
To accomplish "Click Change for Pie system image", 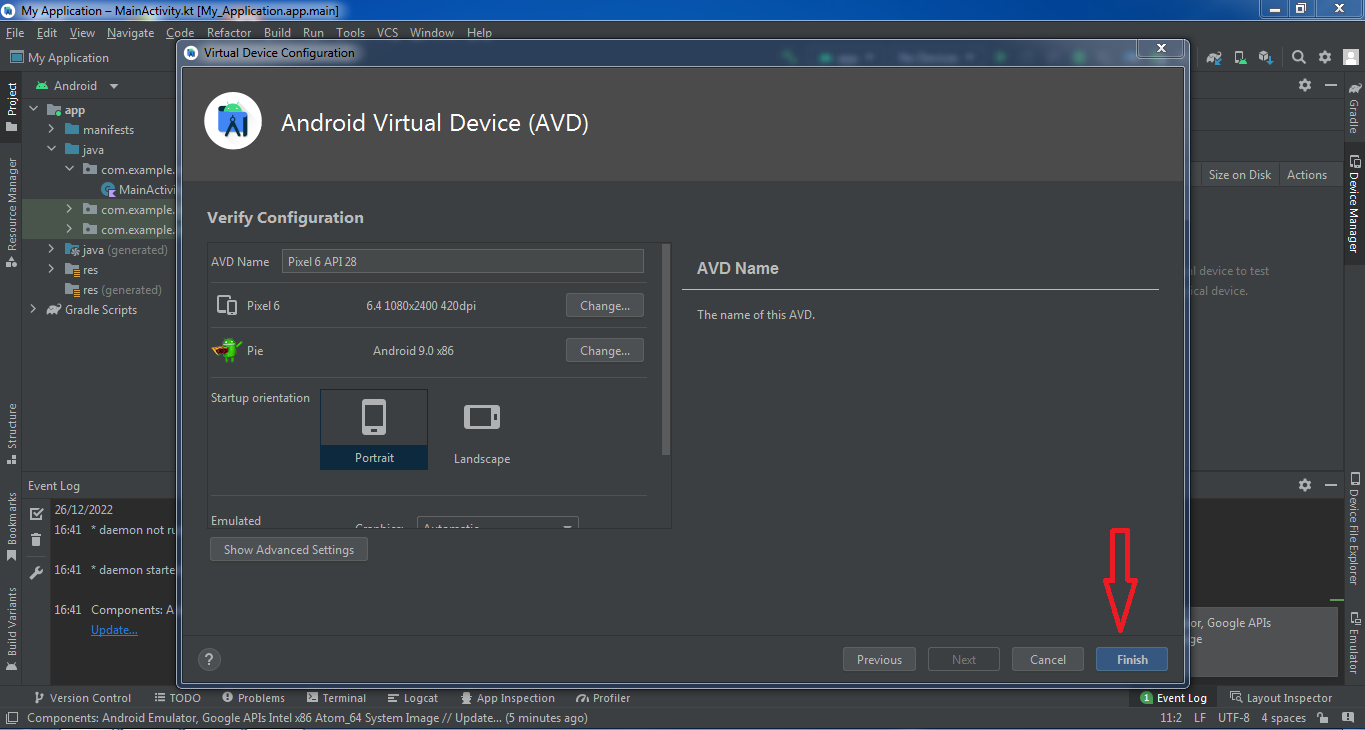I will (x=605, y=350).
